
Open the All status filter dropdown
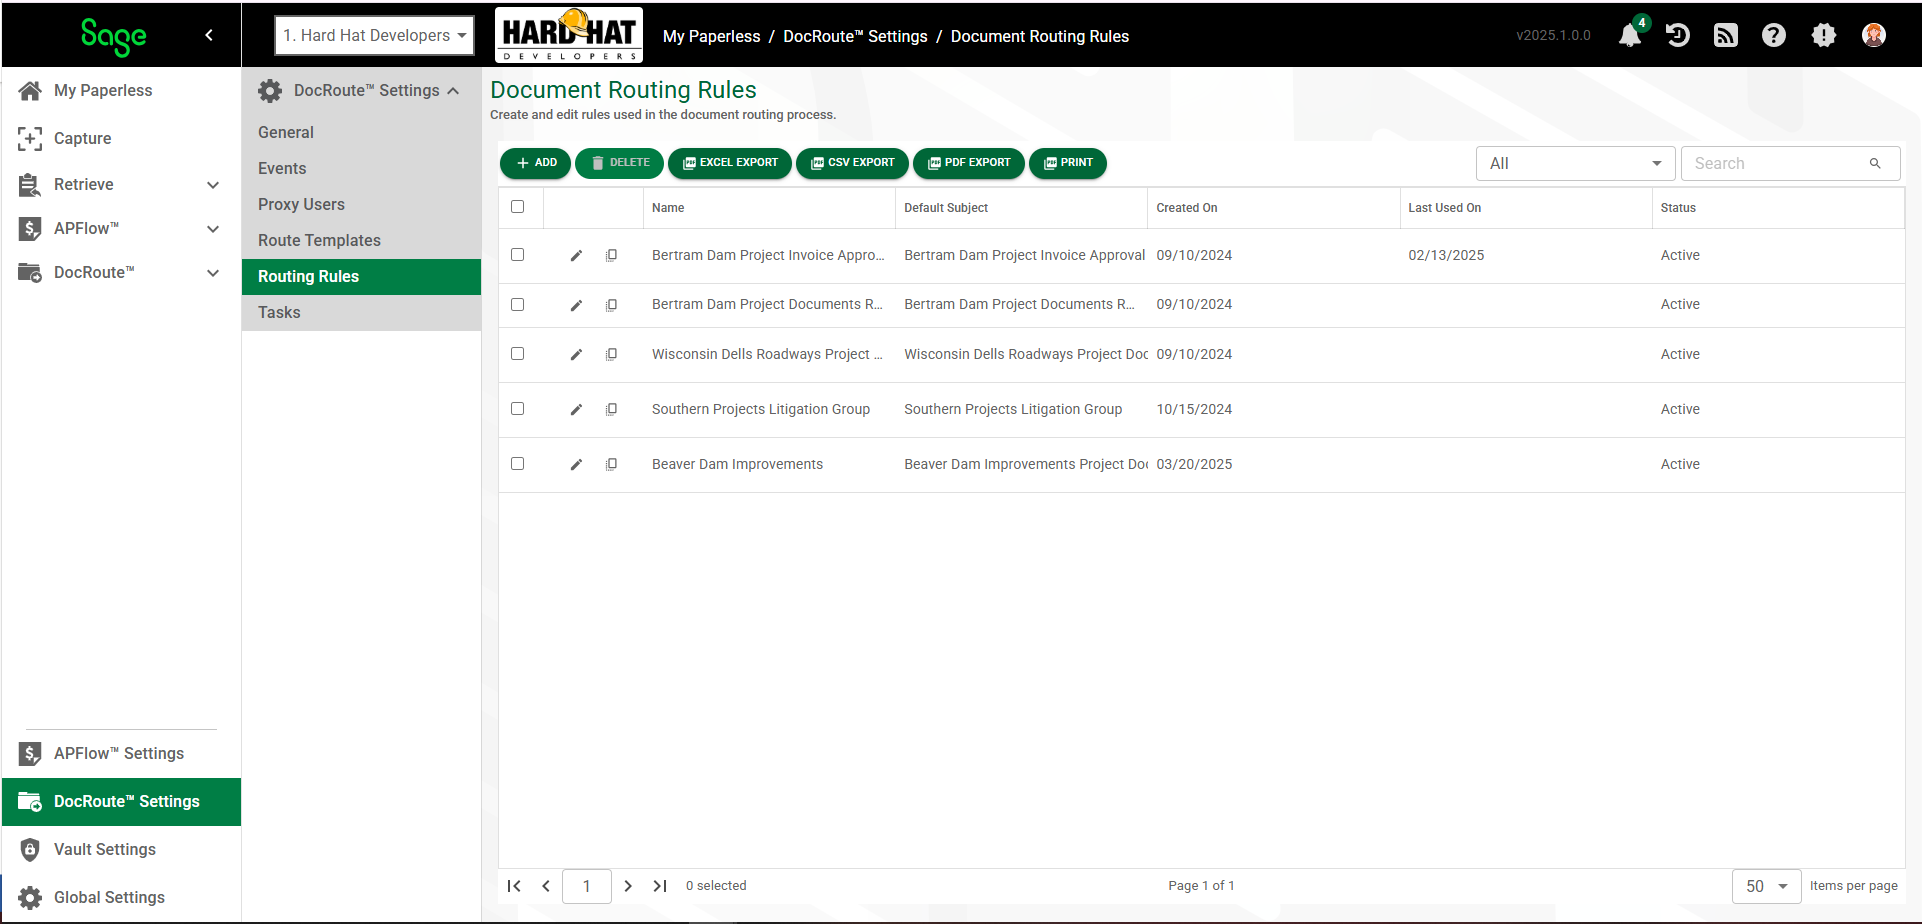click(1575, 163)
